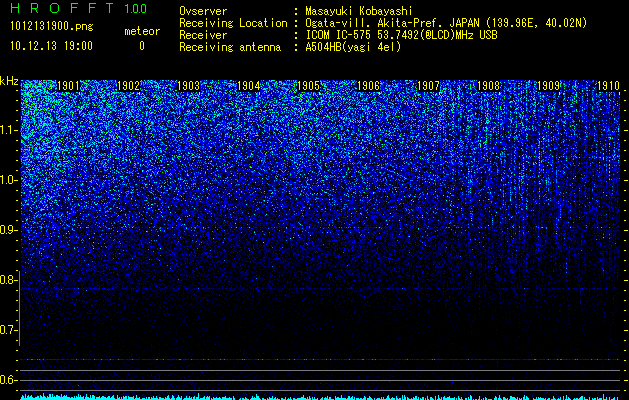Click the meteor count label
This screenshot has width=629, height=400.
point(142,31)
